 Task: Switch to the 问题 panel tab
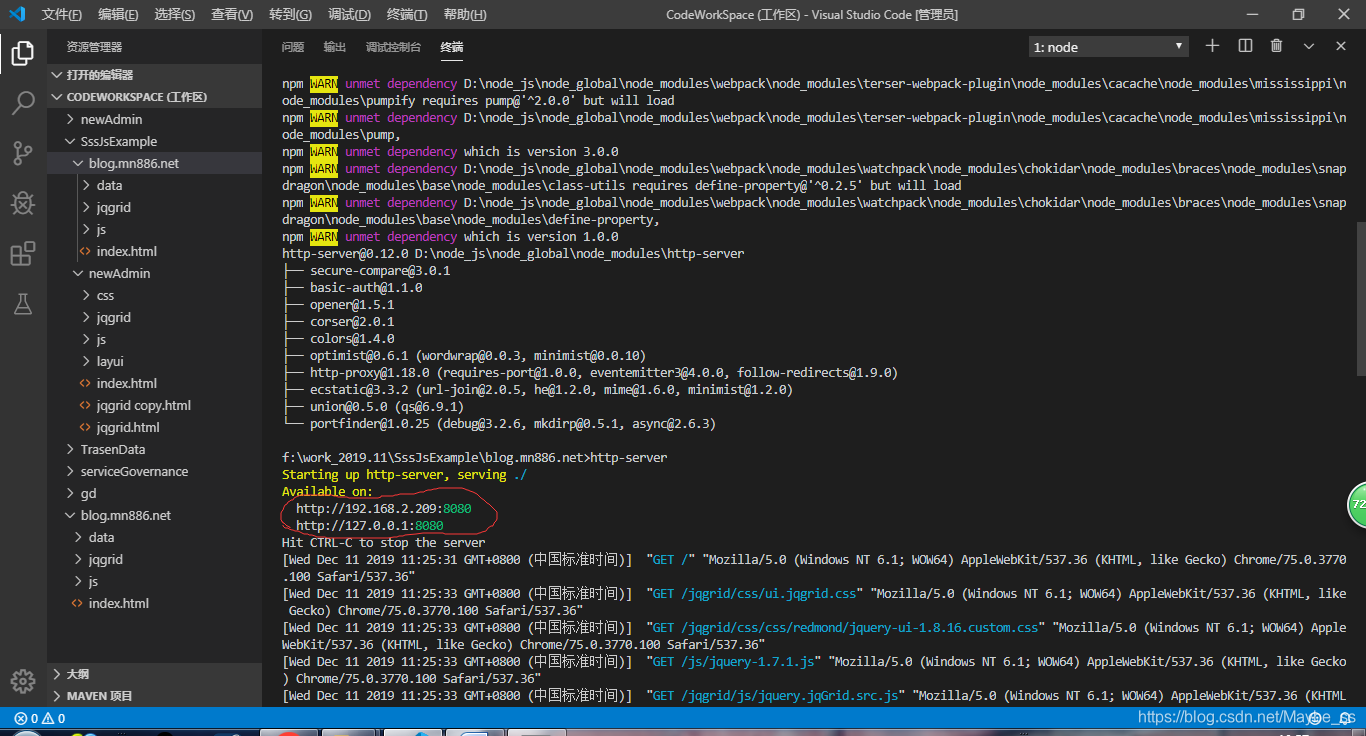coord(293,47)
